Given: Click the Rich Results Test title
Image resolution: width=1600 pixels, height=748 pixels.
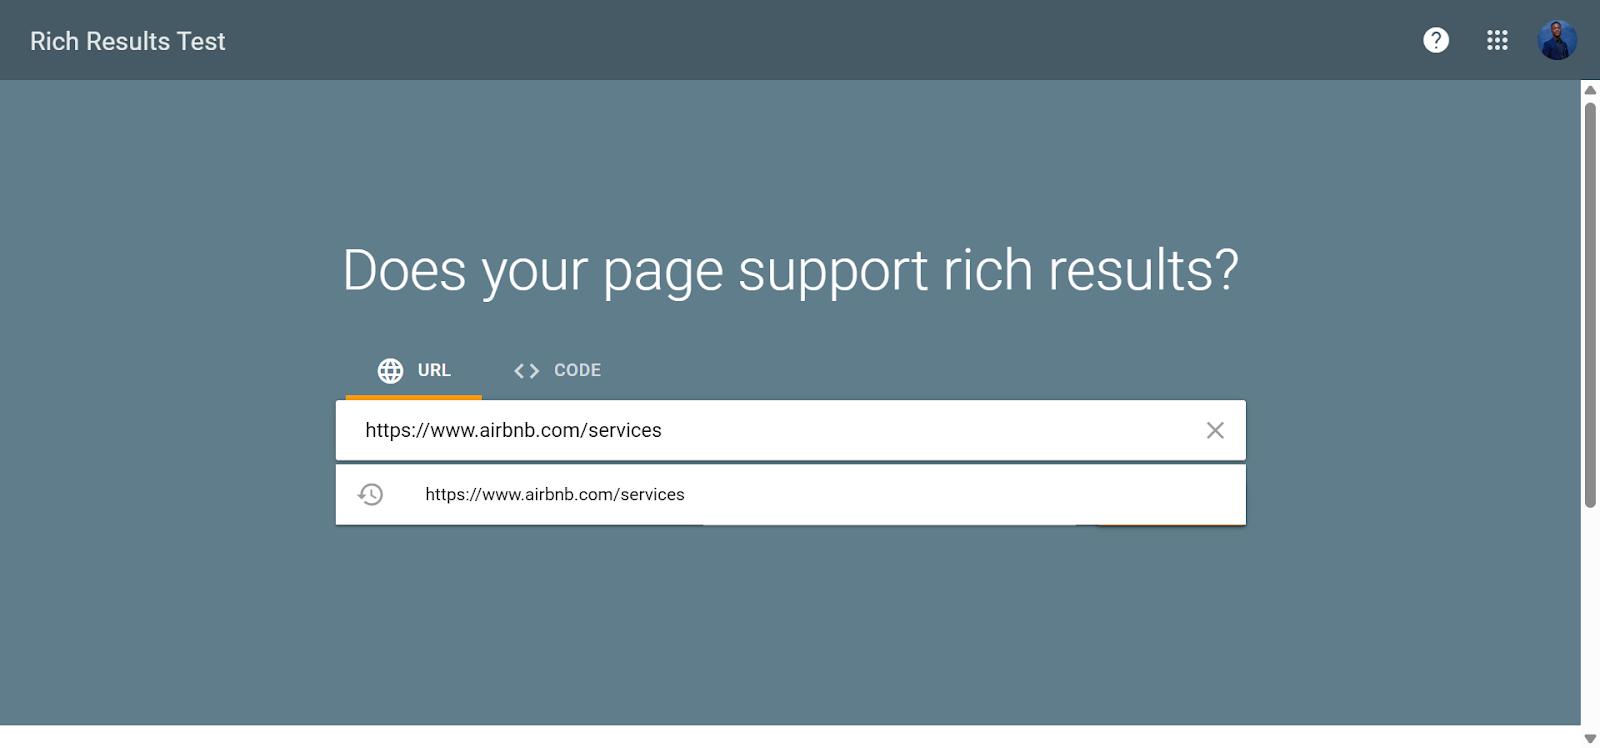Looking at the screenshot, I should click(x=127, y=41).
